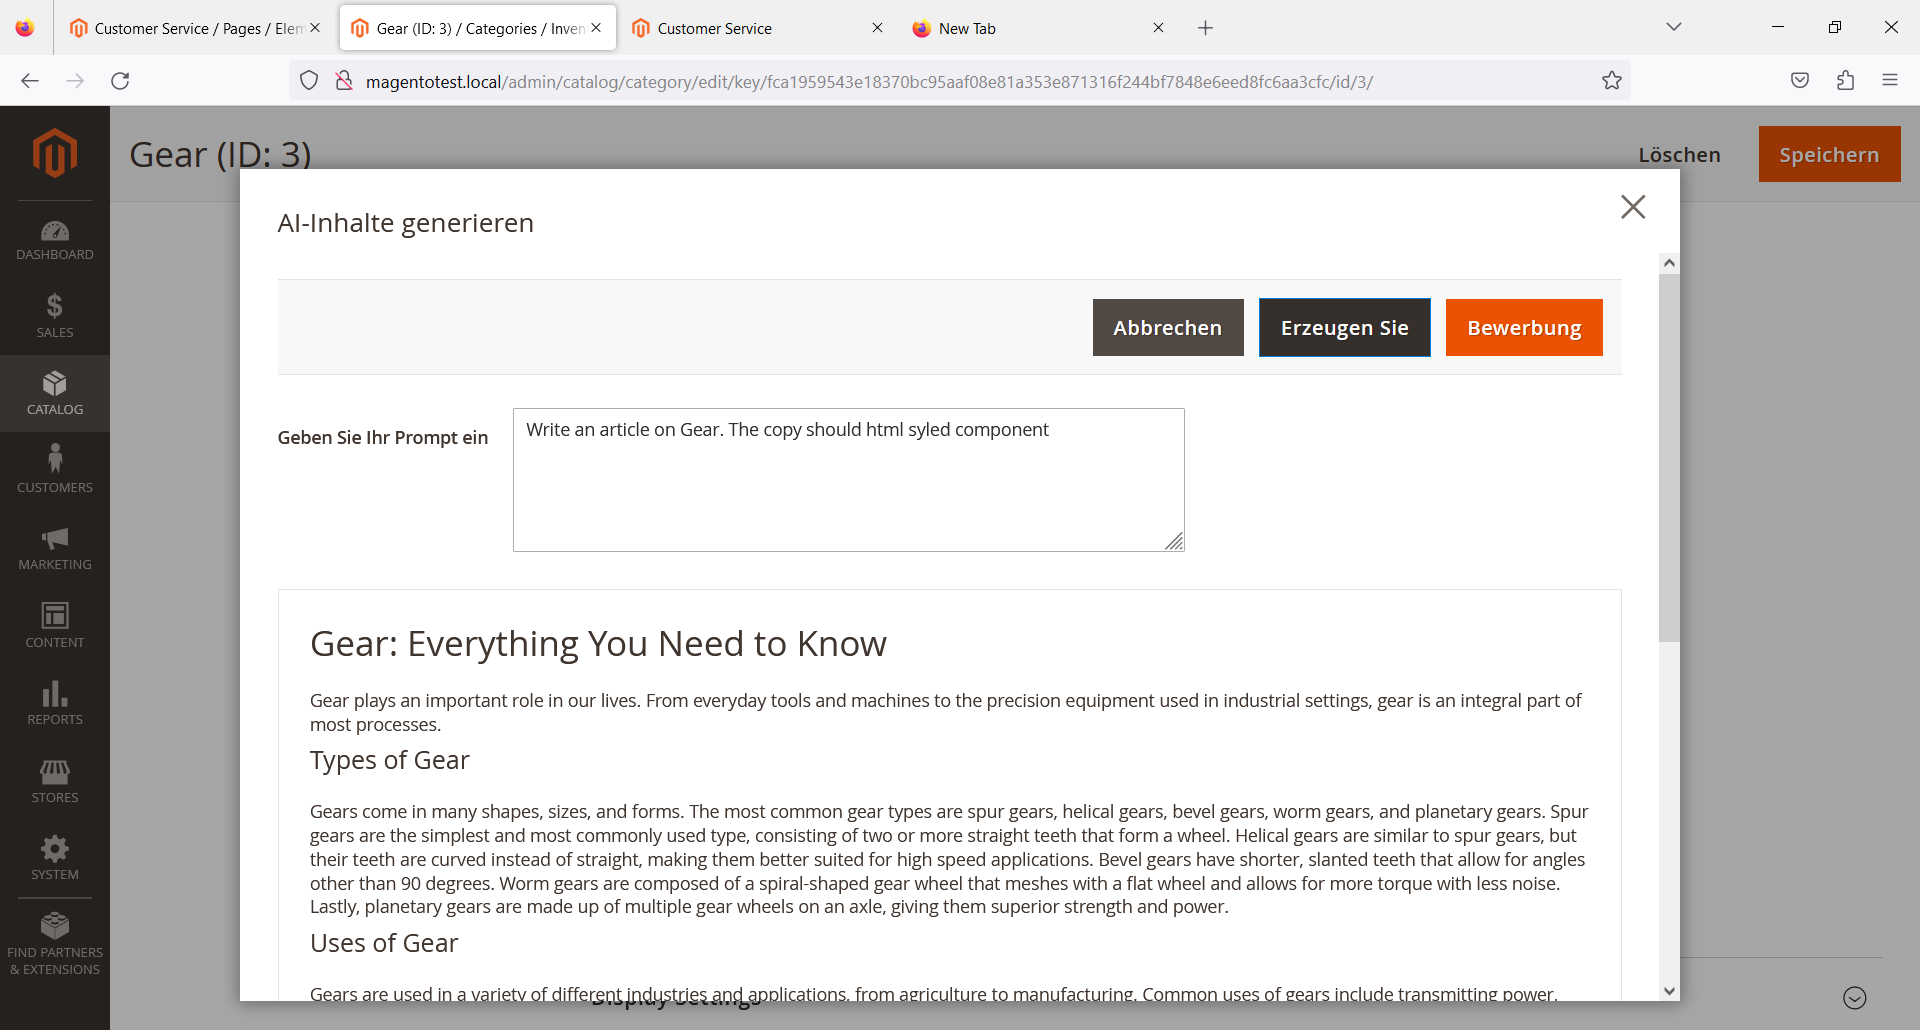Open the Customers section
The width and height of the screenshot is (1920, 1030).
[54, 468]
